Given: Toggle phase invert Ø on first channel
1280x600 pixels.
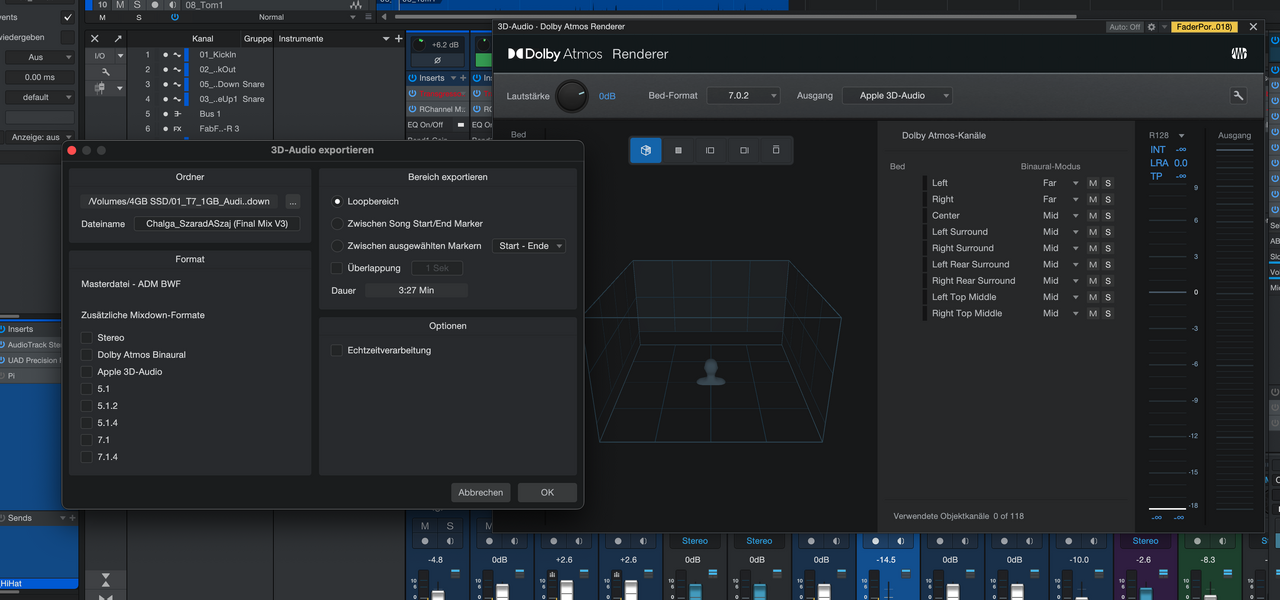Looking at the screenshot, I should 437,60.
